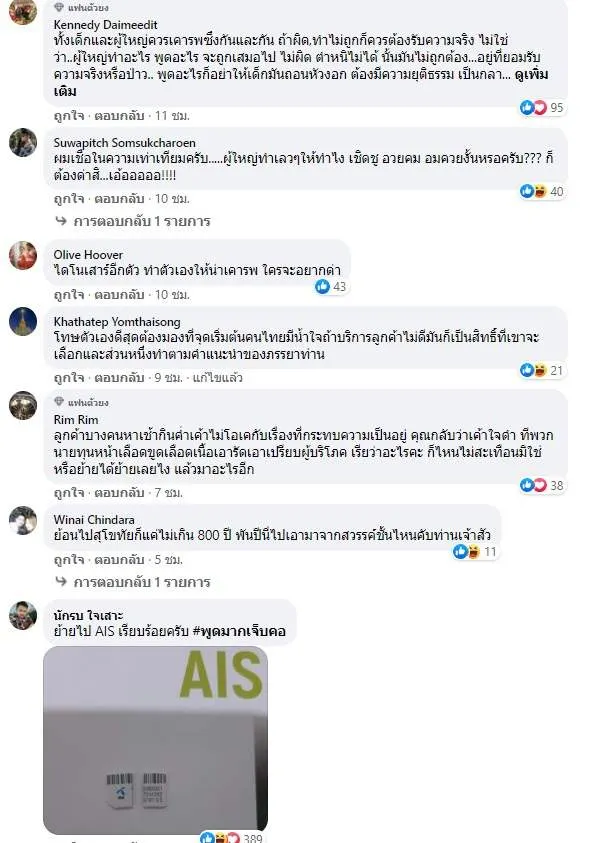The width and height of the screenshot is (593, 843).
Task: Open Suwapitch Somsukcharoen's avatar
Action: (x=23, y=142)
